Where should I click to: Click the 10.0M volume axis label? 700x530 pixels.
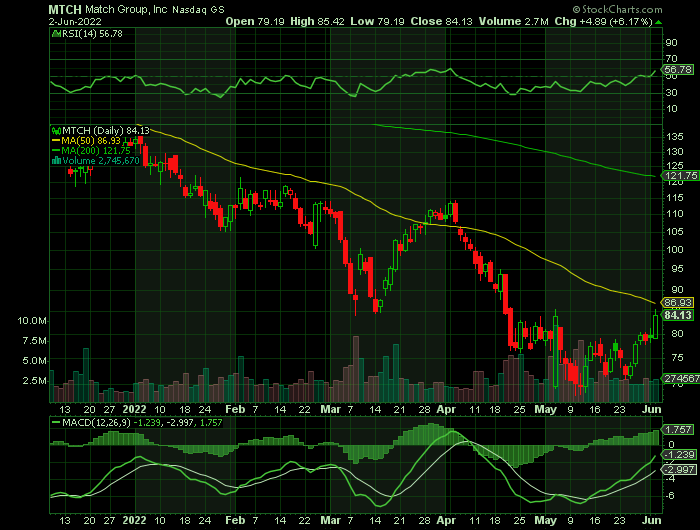32,321
